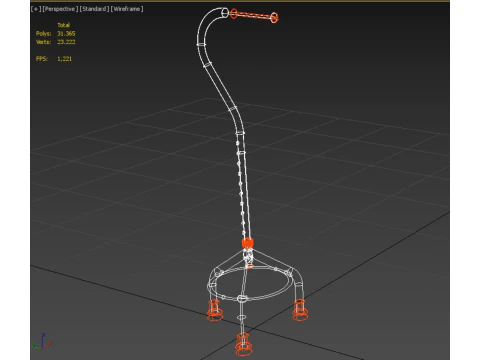The height and width of the screenshot is (360, 480).
Task: Click the open tube end near the handle
Action: pos(225,13)
